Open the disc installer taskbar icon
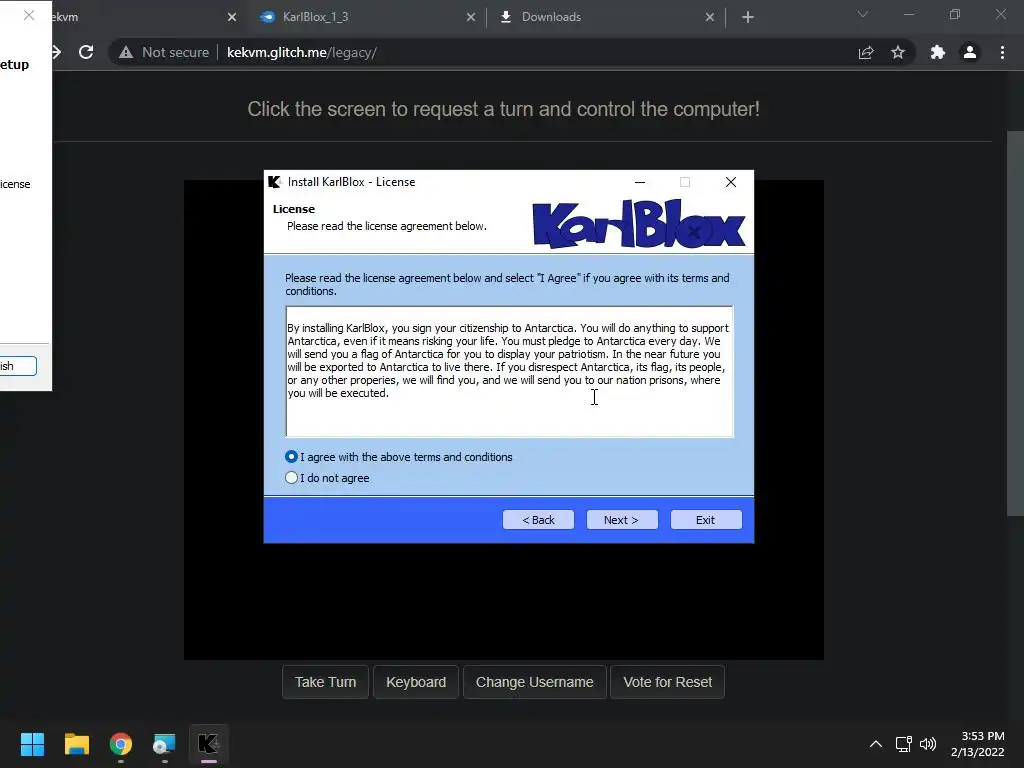This screenshot has height=768, width=1024. (165, 744)
